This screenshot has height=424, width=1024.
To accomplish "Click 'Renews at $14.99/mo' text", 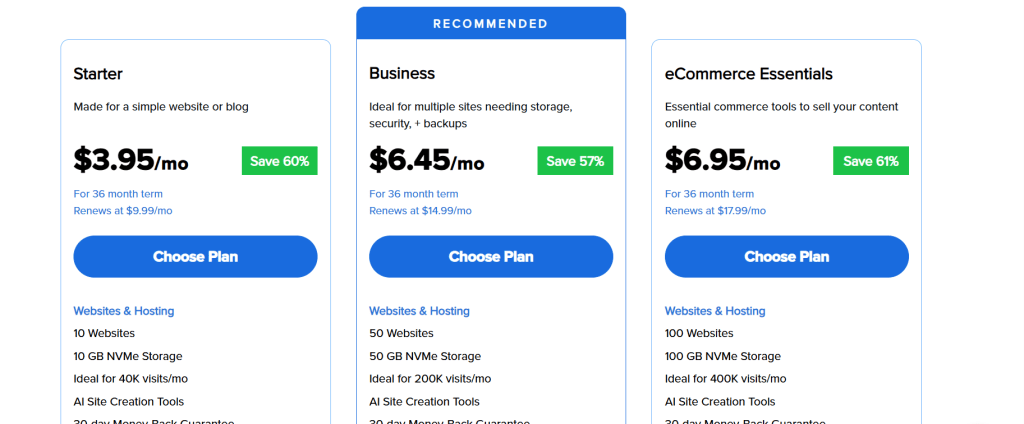I will [x=420, y=211].
